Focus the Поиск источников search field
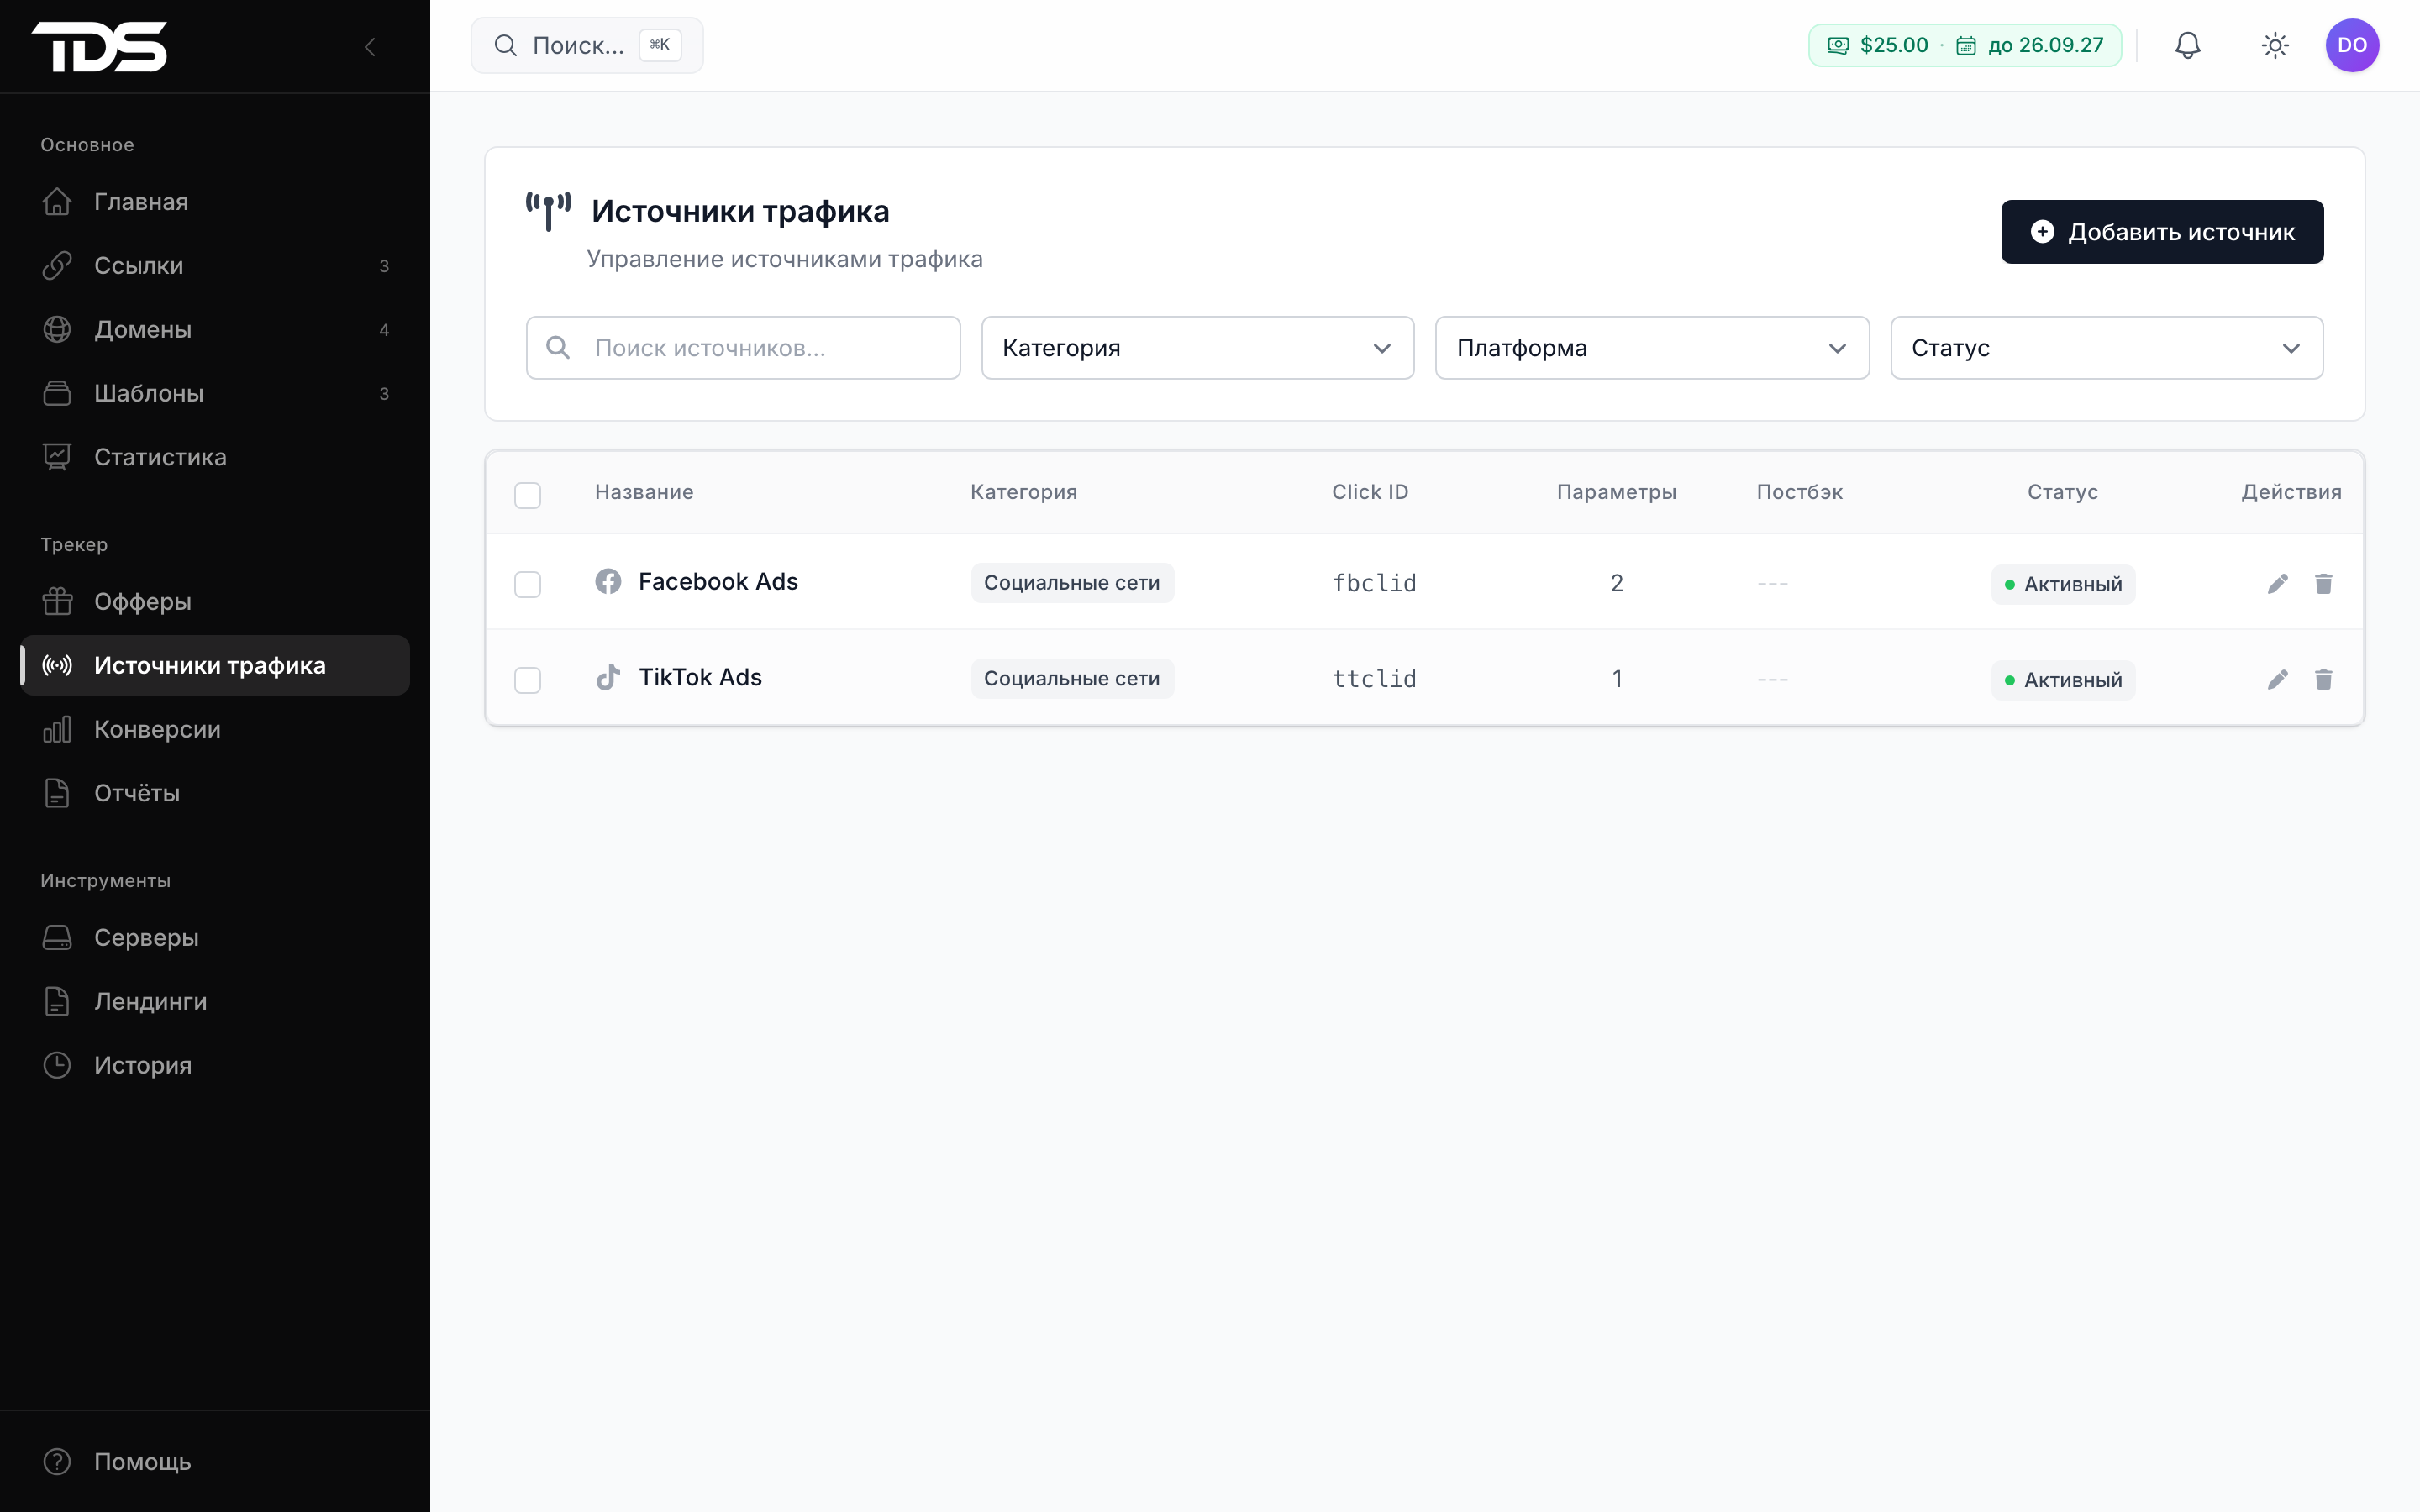 pyautogui.click(x=743, y=348)
